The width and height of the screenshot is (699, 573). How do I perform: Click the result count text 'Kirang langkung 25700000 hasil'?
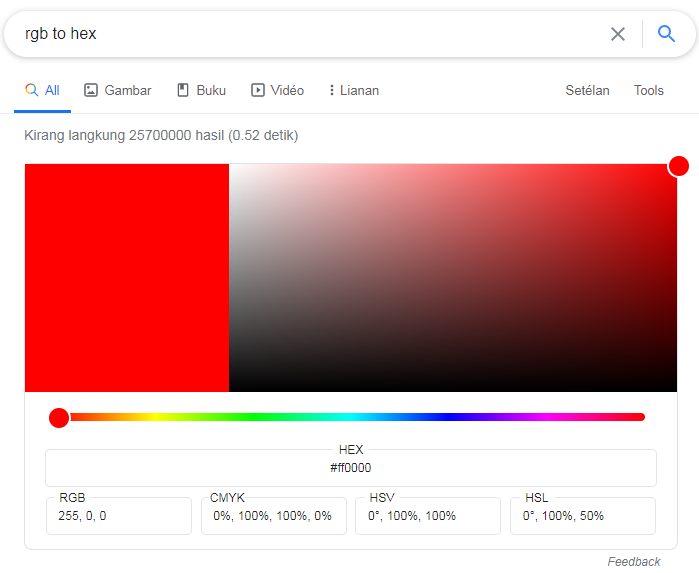124,135
